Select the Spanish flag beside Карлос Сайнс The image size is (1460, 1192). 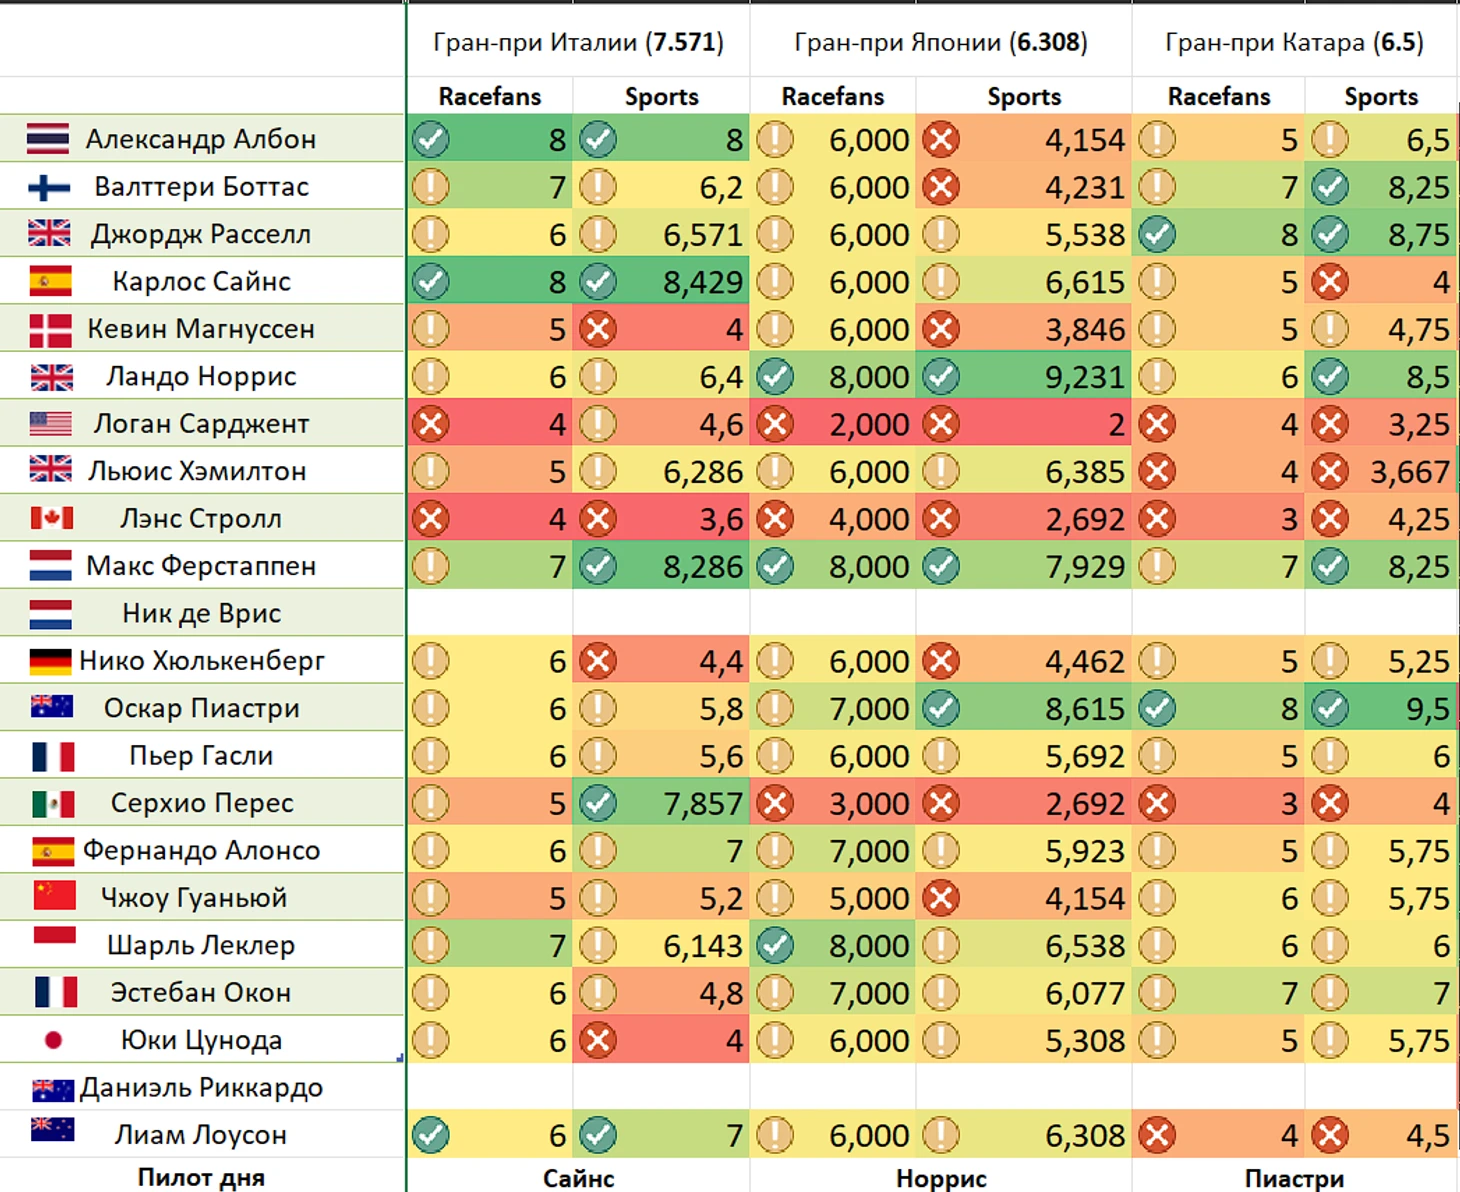50,282
